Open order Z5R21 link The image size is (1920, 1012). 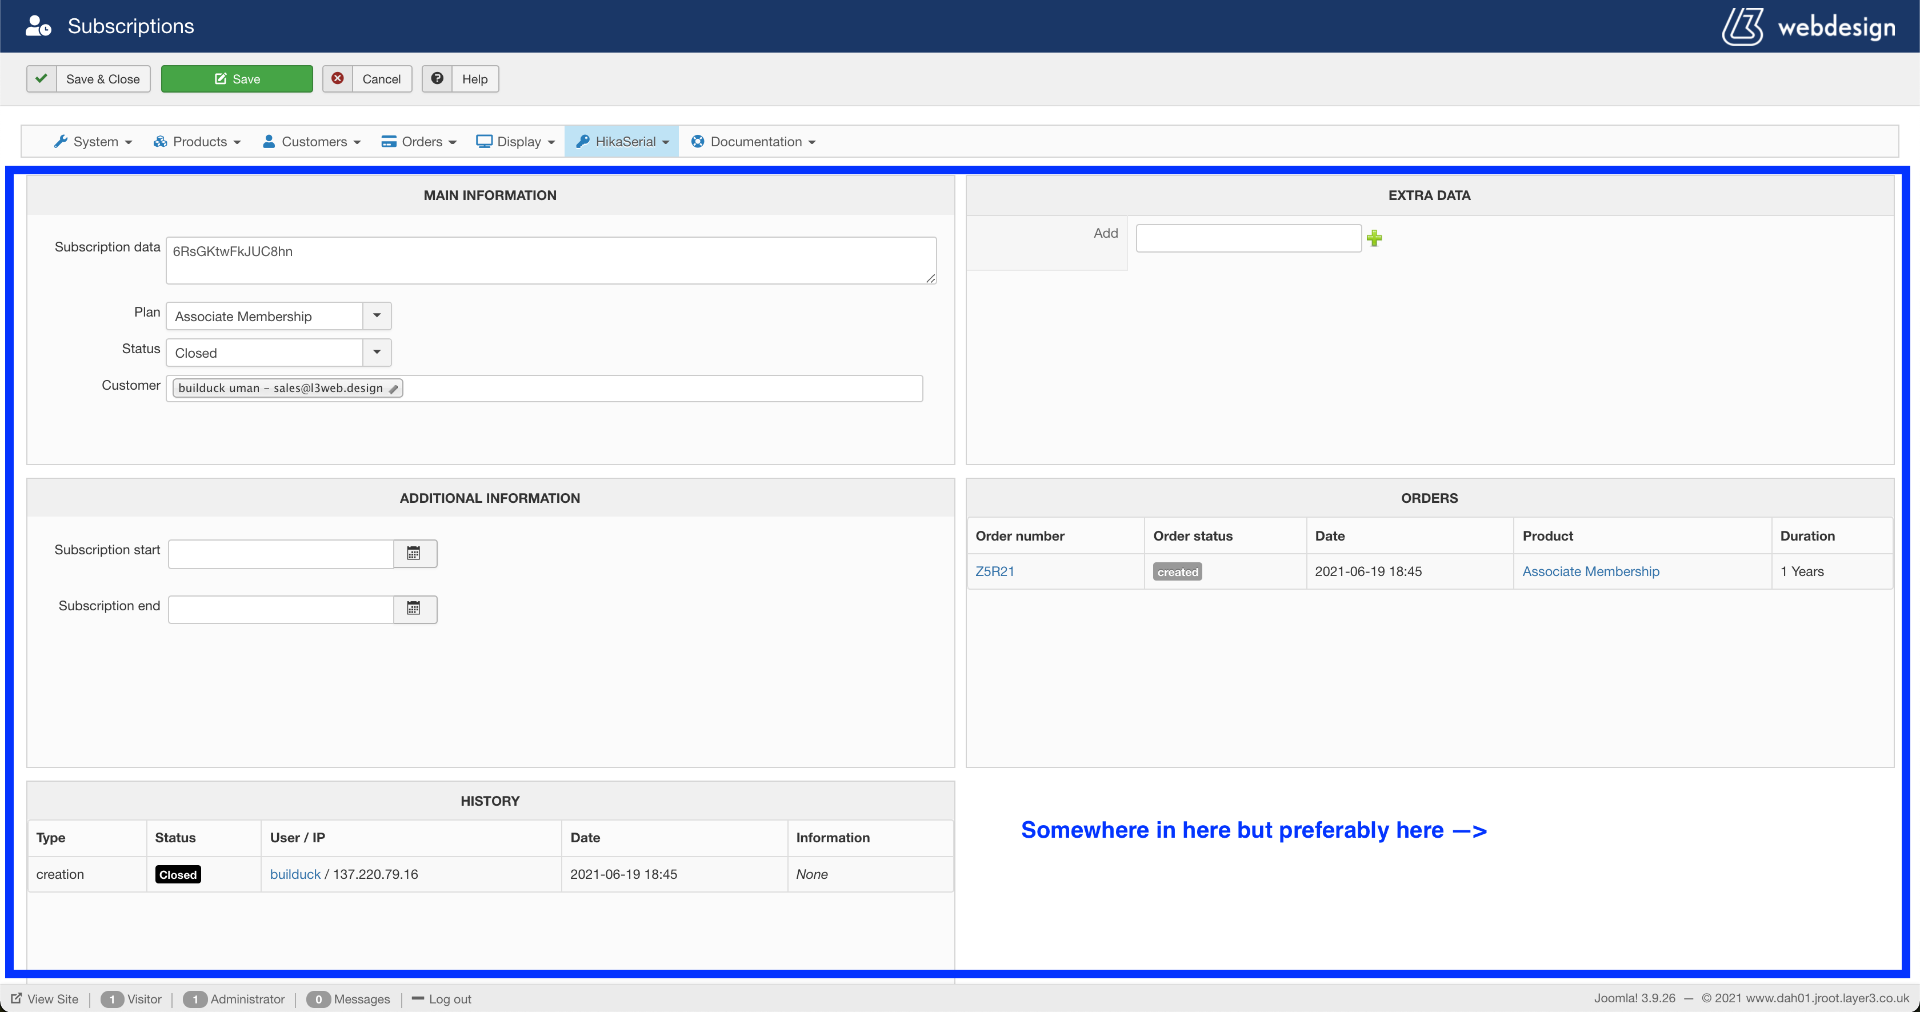coord(995,572)
